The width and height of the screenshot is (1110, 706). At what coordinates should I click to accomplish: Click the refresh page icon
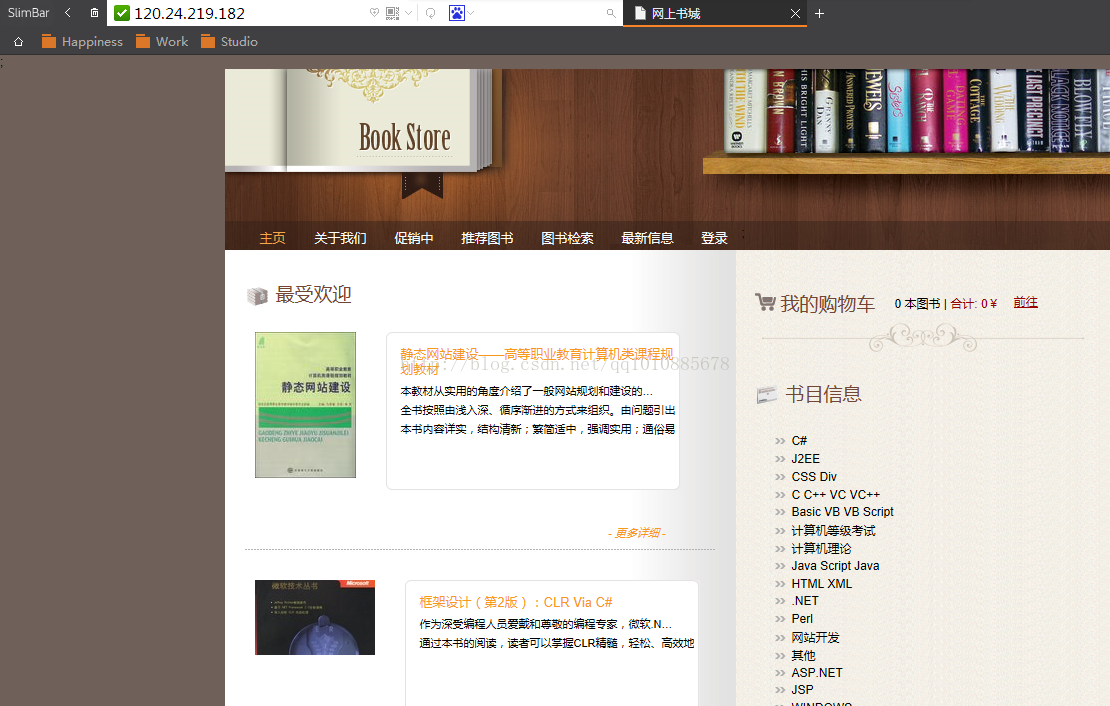[430, 13]
